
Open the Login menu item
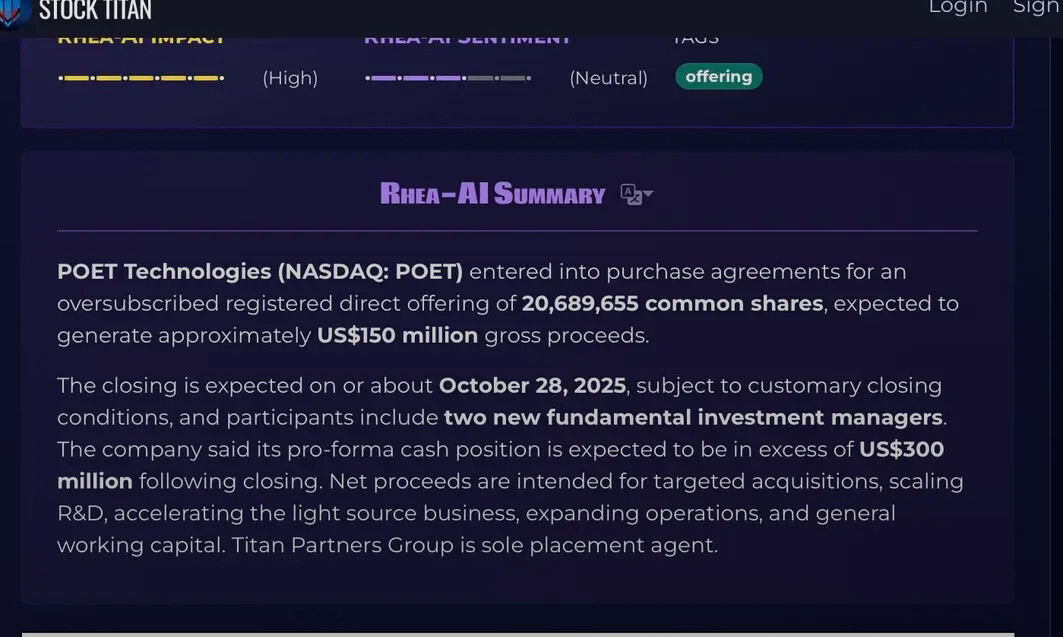tap(957, 8)
